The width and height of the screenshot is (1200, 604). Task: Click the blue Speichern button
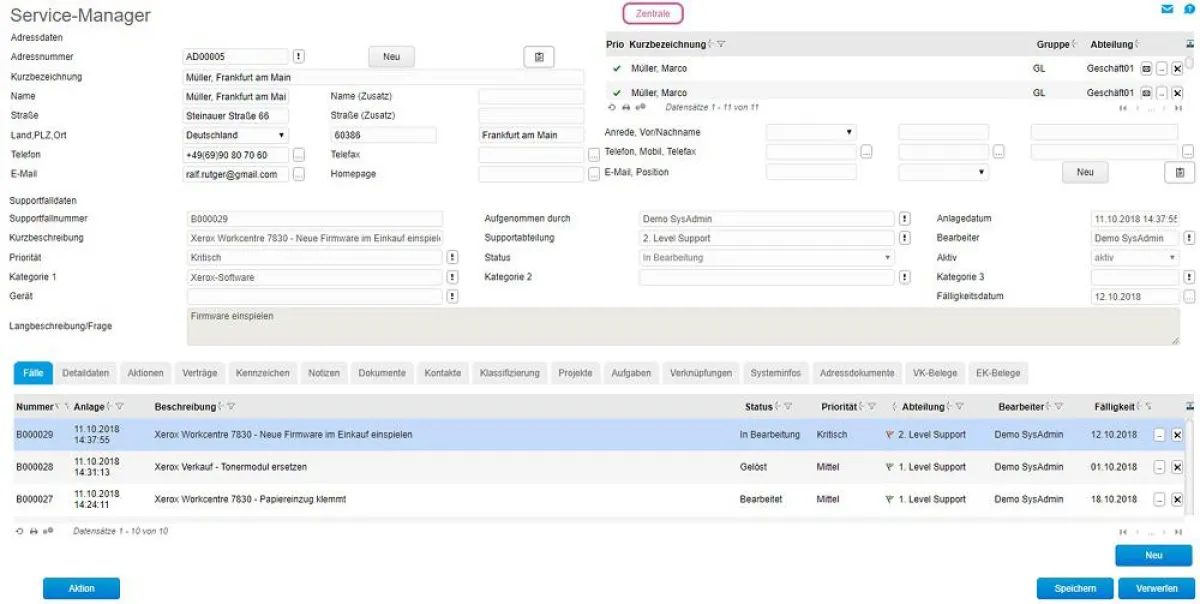[x=1073, y=589]
